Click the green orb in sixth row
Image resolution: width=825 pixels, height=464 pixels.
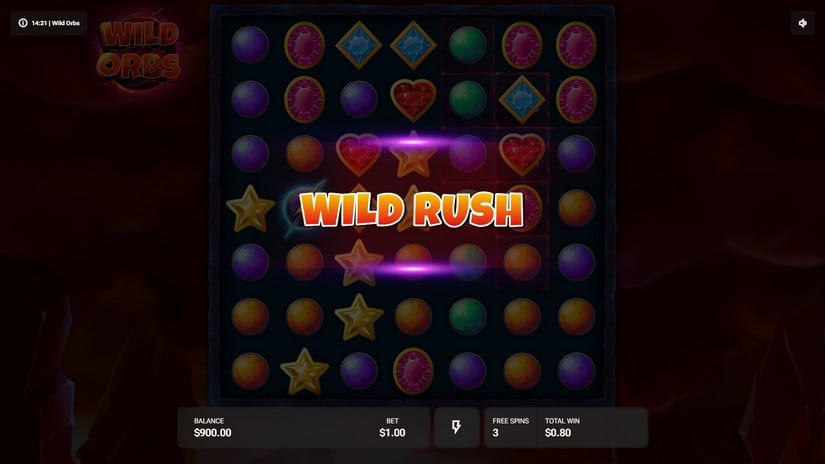[x=467, y=317]
